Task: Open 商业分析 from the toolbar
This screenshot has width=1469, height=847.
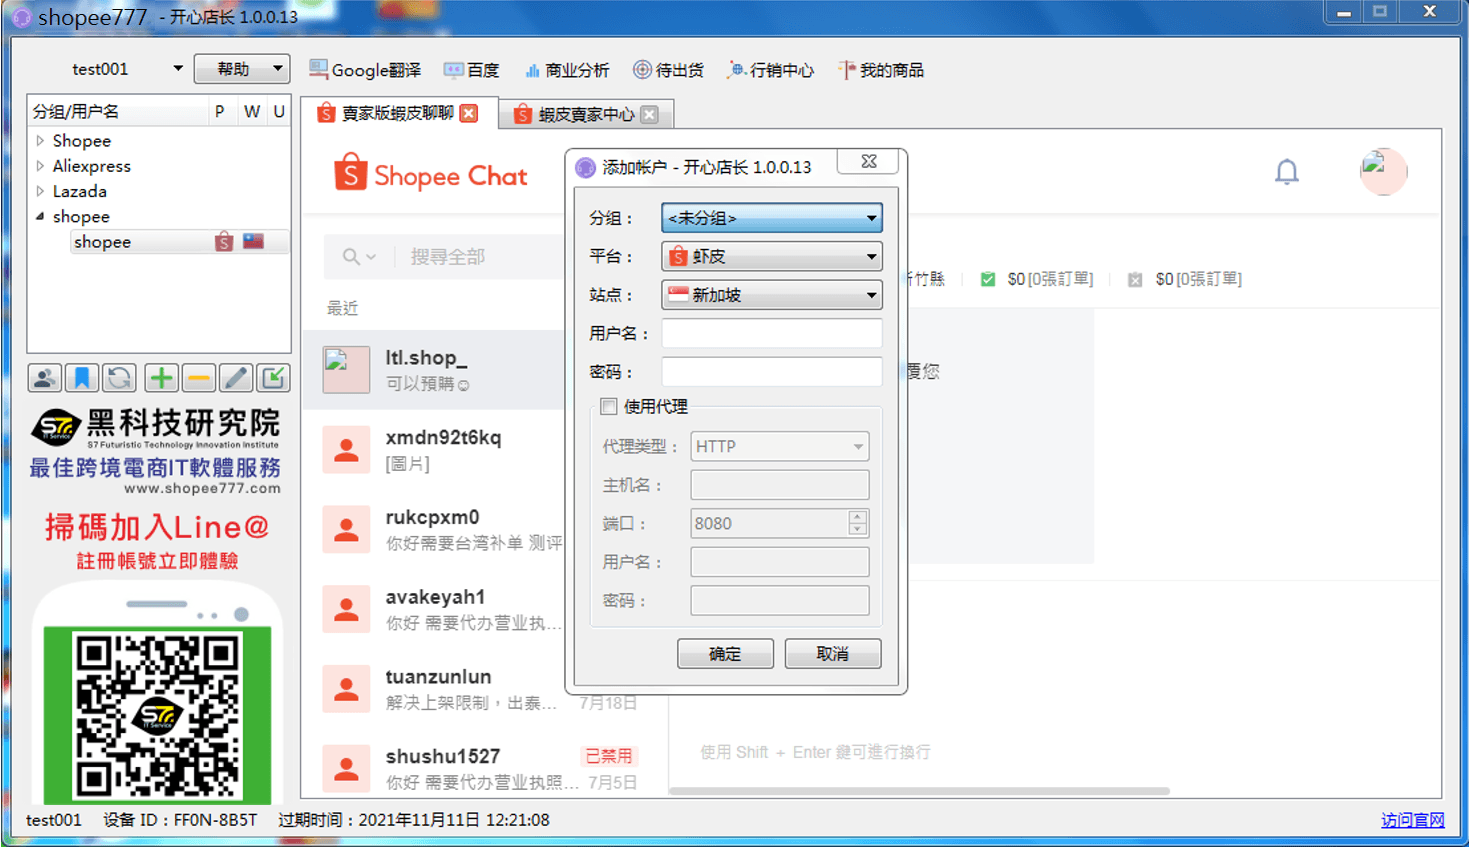Action: (x=566, y=70)
